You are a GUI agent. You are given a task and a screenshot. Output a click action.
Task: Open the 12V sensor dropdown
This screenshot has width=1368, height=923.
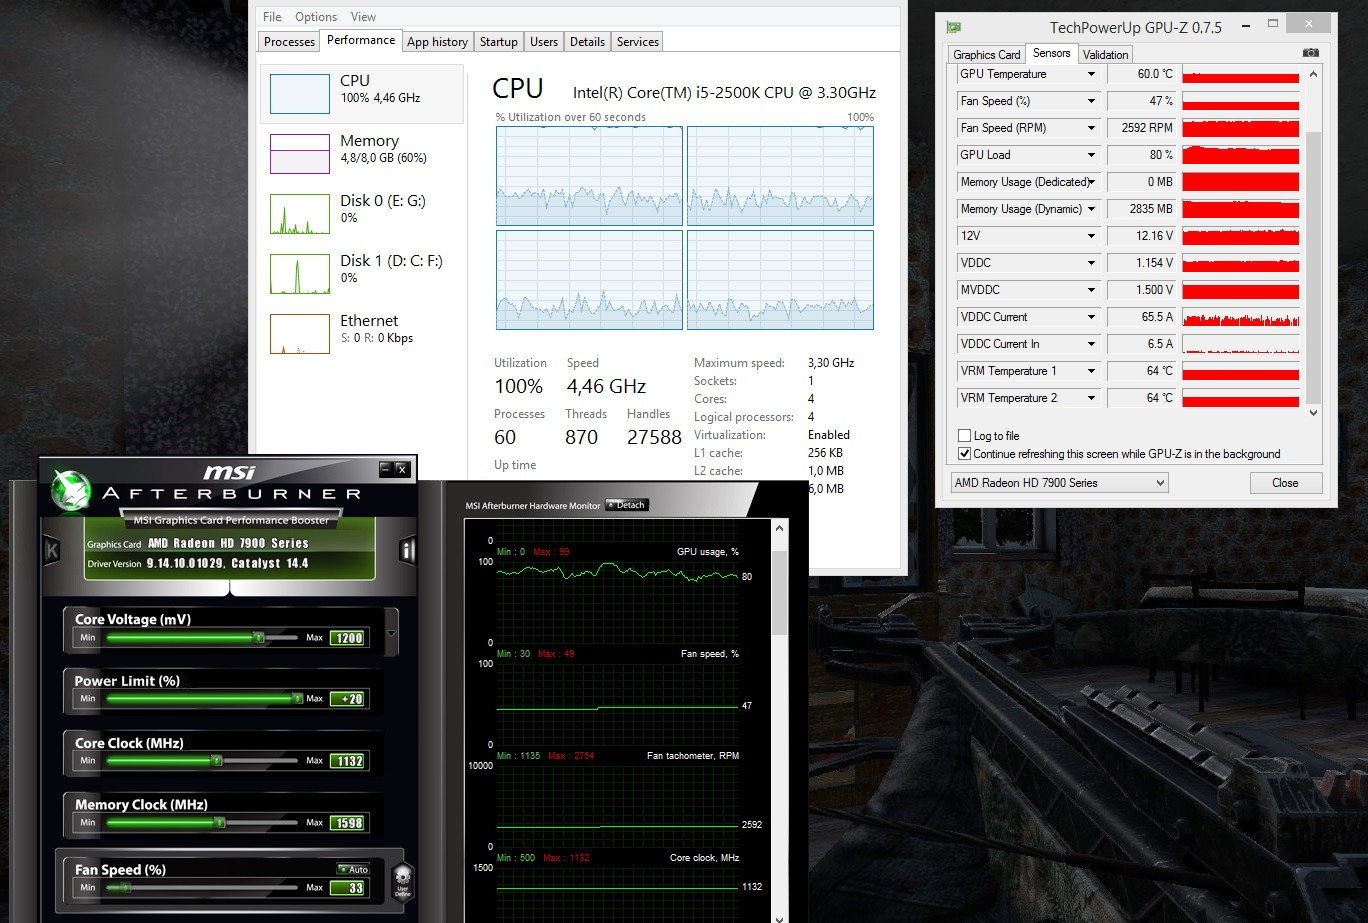(x=1092, y=236)
